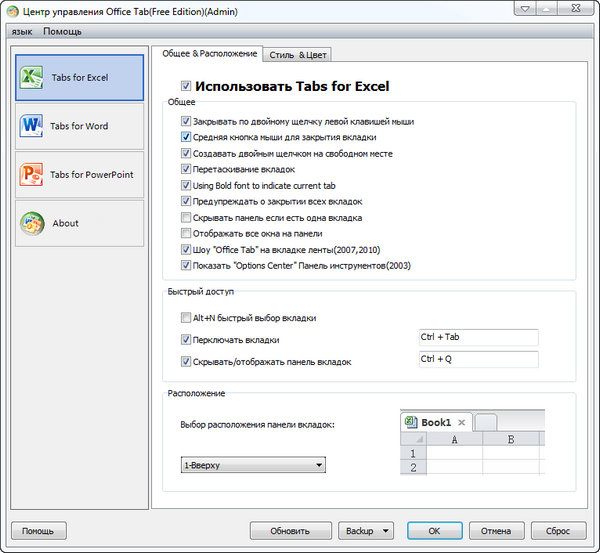
Task: Click the Ctrl + Tab shortcut field
Action: (478, 337)
